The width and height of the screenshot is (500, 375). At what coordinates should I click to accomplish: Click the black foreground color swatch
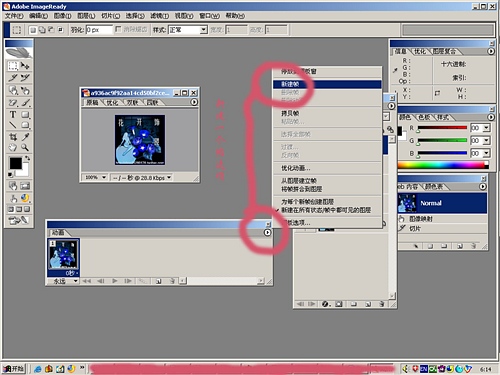pyautogui.click(x=15, y=163)
